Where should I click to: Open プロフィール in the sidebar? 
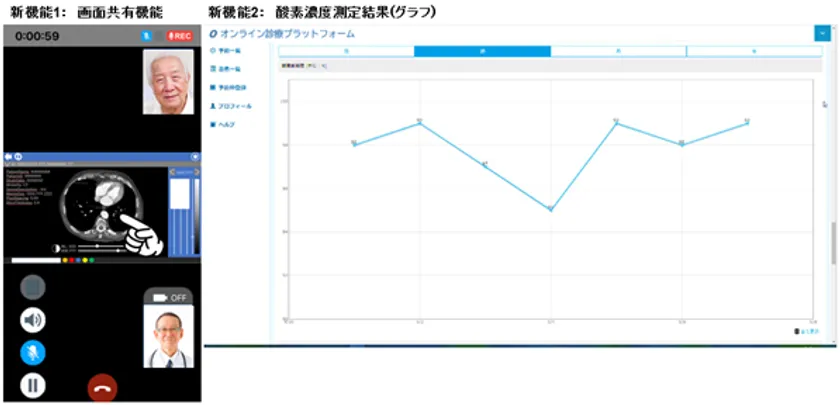pos(231,106)
